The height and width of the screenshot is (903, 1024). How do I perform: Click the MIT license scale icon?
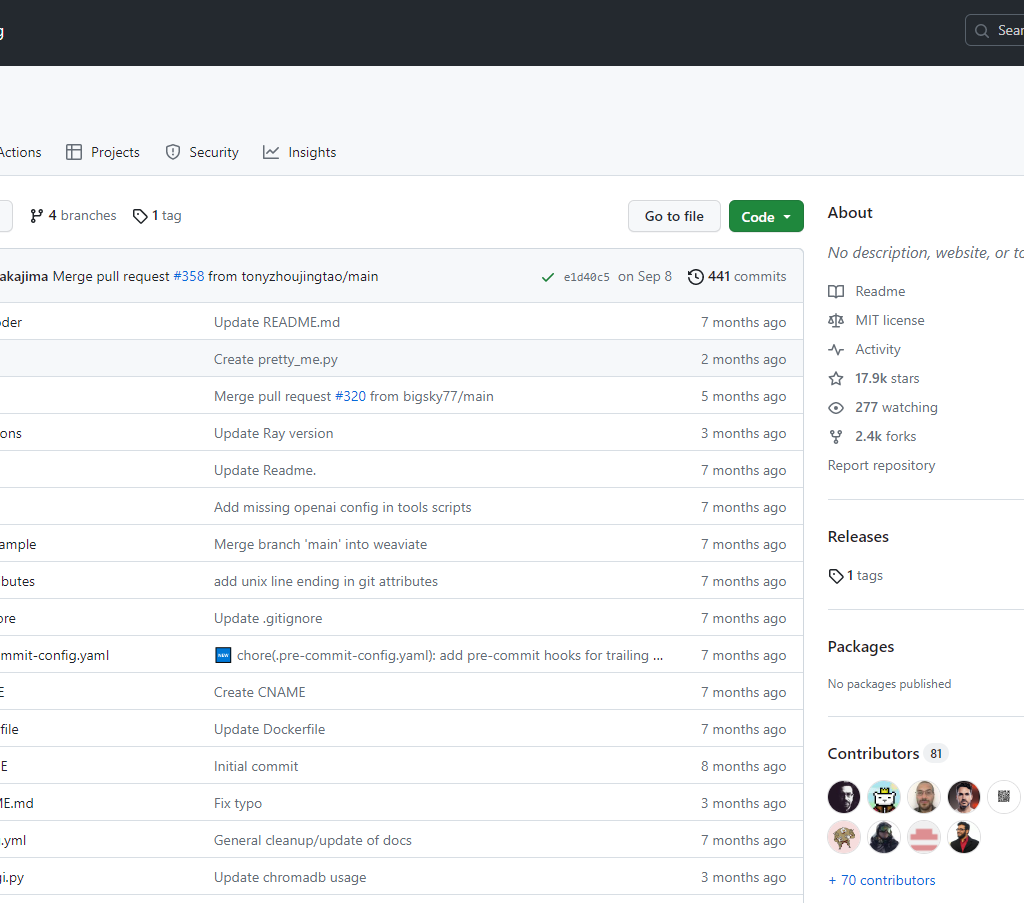[x=836, y=321]
